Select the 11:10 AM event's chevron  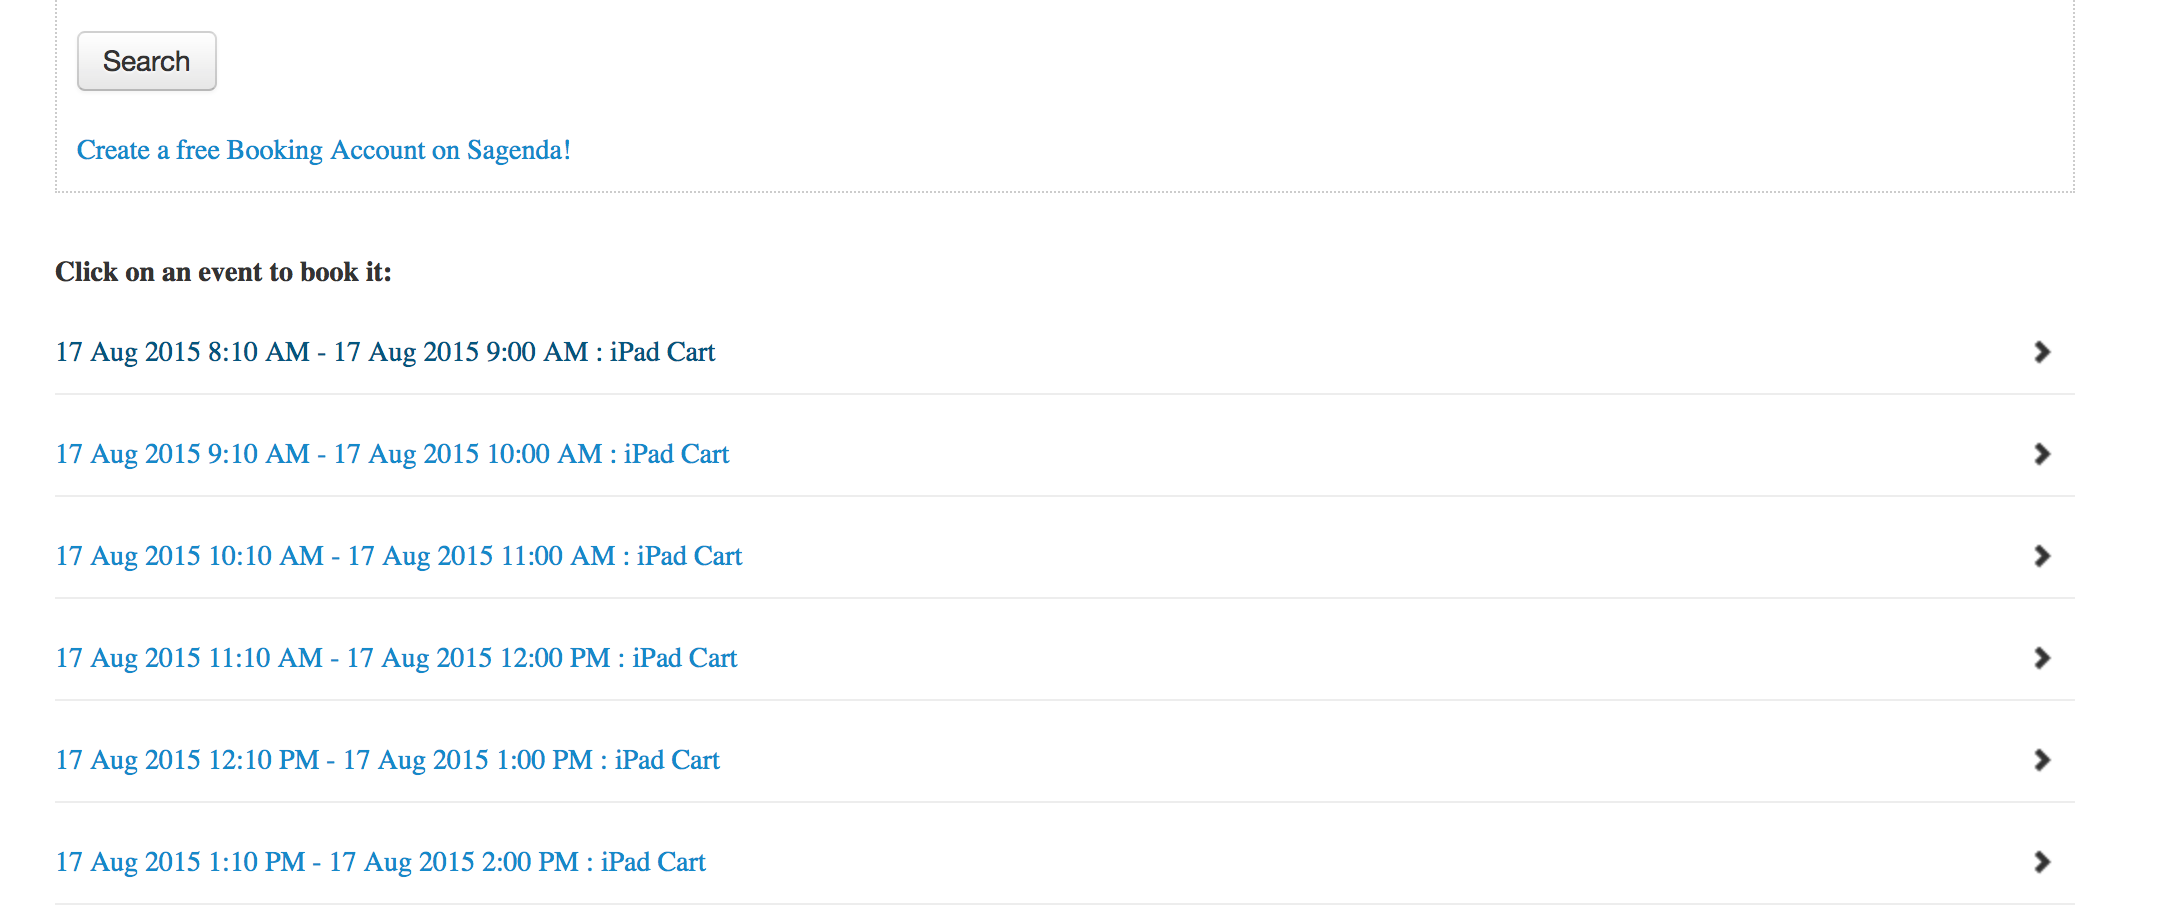pyautogui.click(x=2042, y=658)
